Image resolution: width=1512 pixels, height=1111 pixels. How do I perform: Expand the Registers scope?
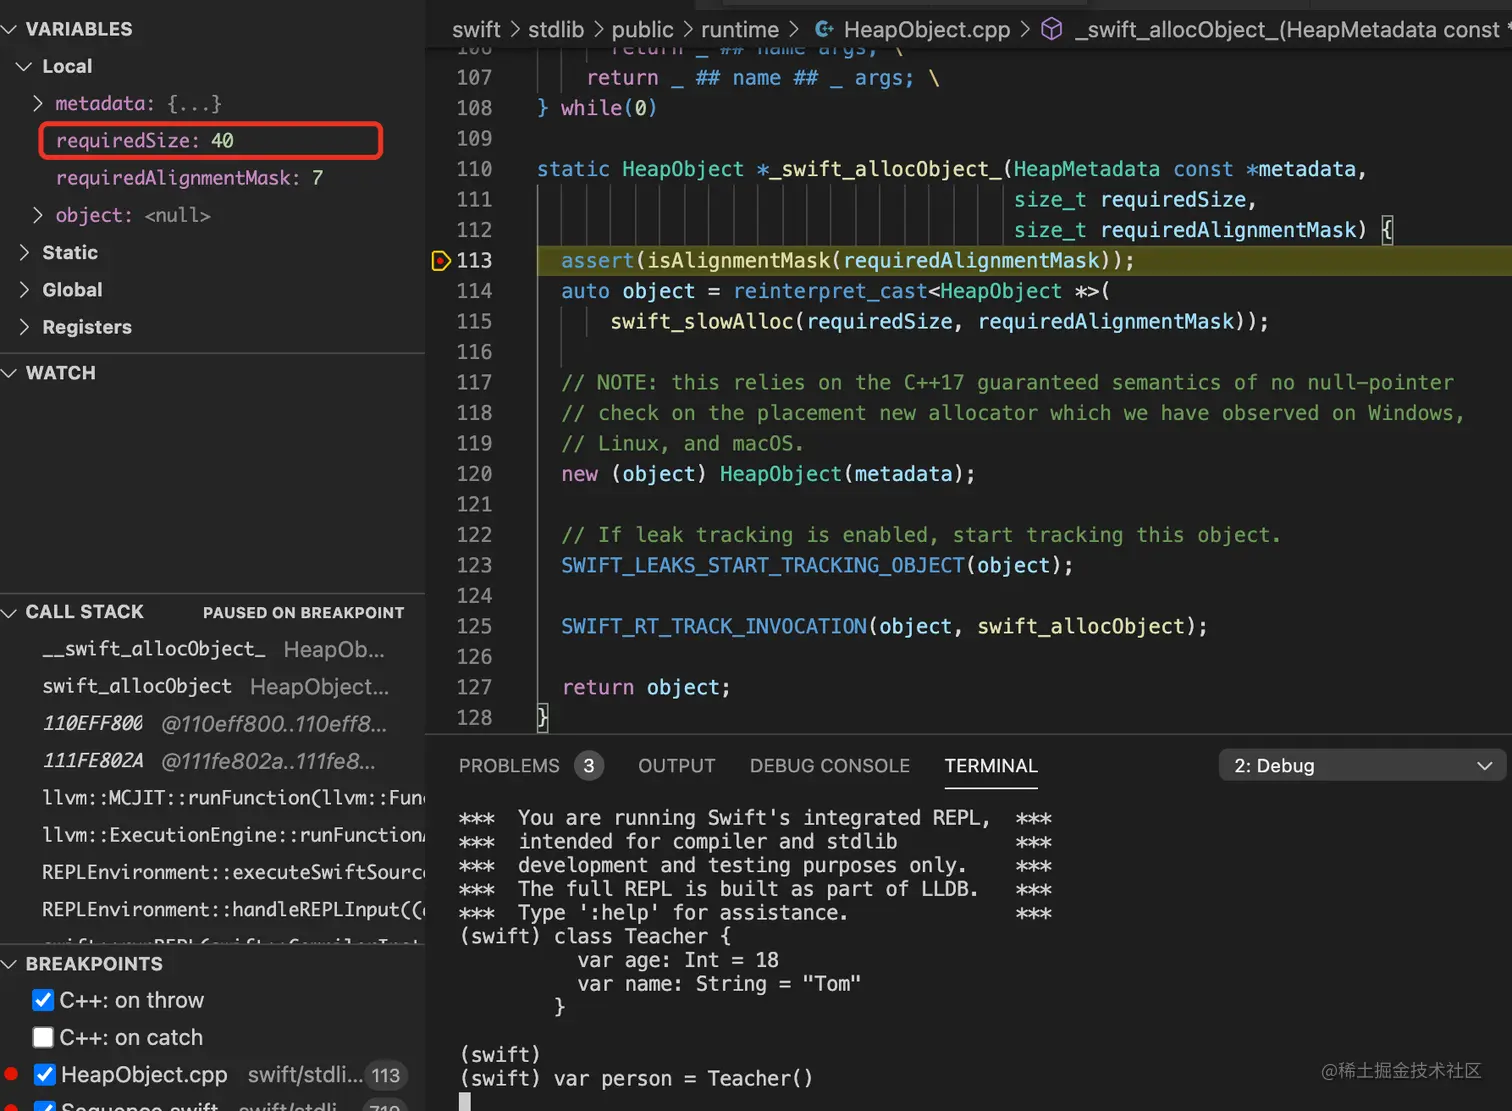25,327
